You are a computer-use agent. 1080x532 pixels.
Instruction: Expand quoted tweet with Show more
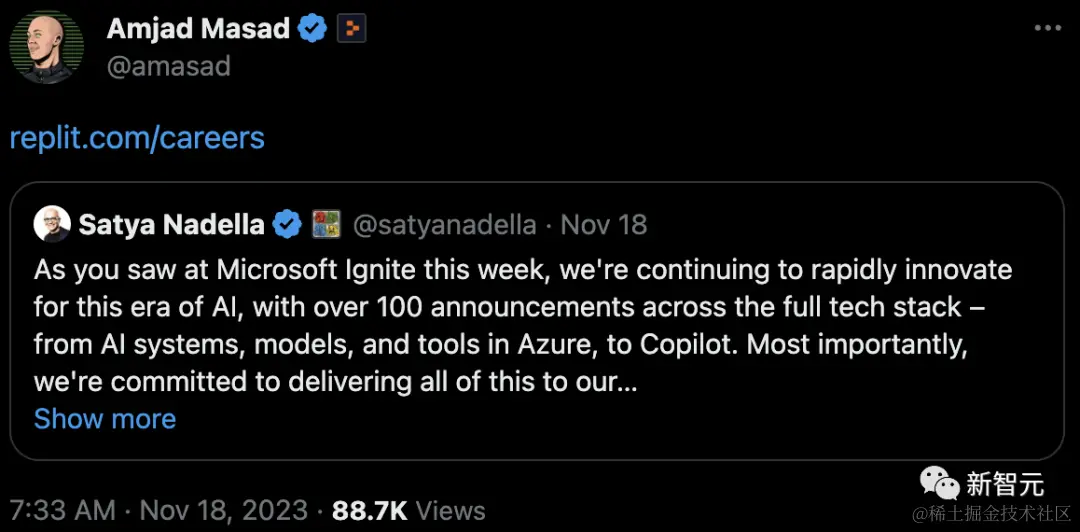click(105, 418)
